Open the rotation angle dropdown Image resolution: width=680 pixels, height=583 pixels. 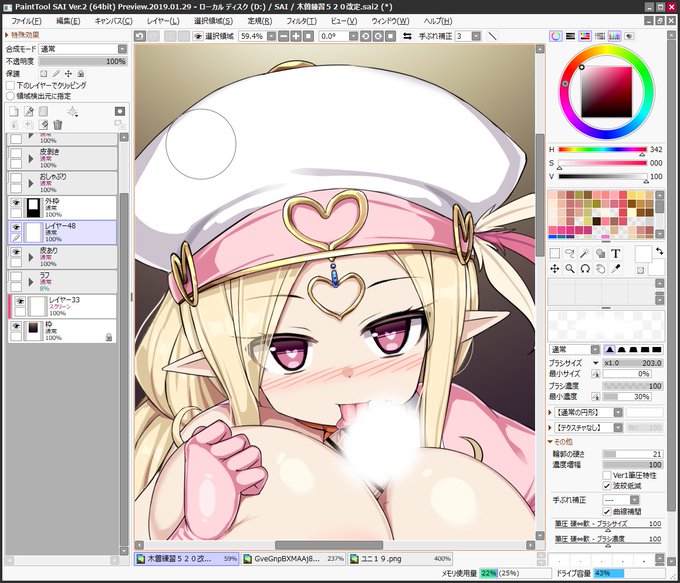pos(353,36)
